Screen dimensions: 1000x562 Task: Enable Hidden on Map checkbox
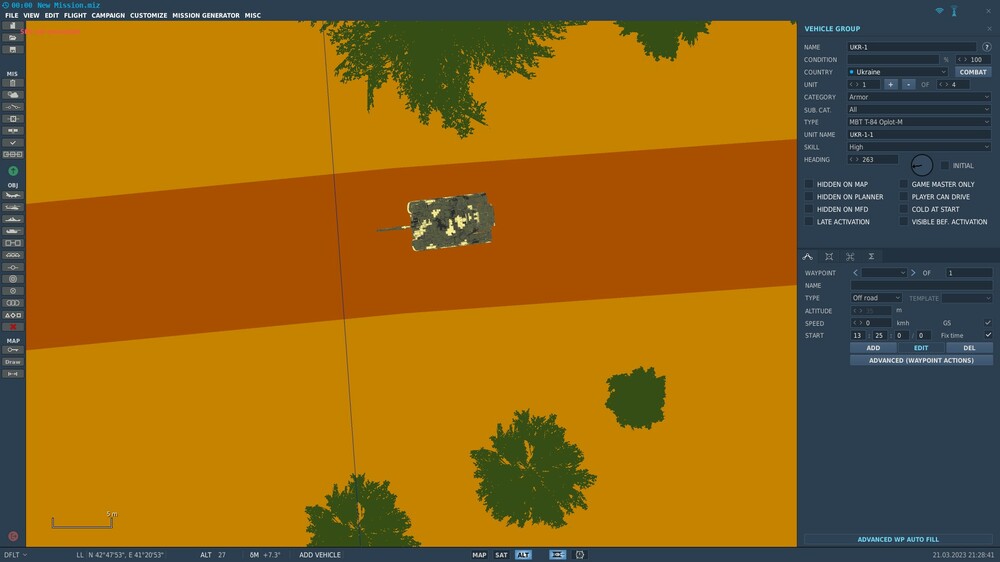809,184
